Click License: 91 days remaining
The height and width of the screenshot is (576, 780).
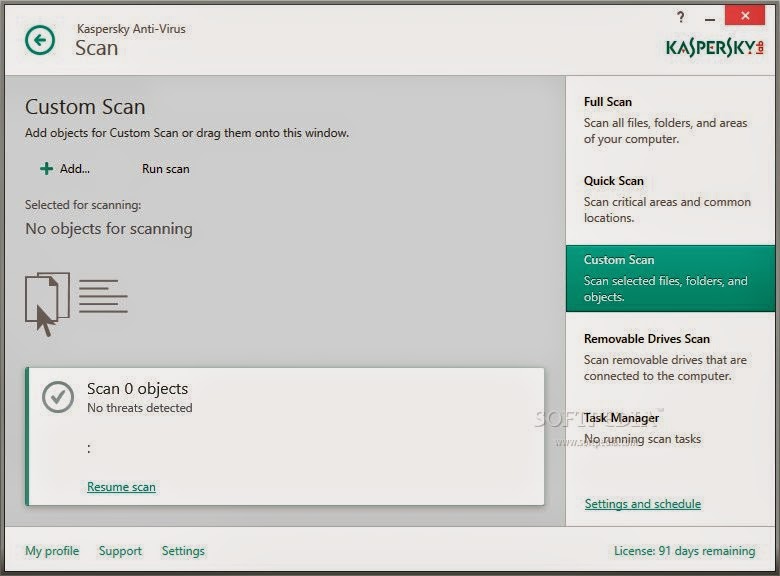coord(684,551)
